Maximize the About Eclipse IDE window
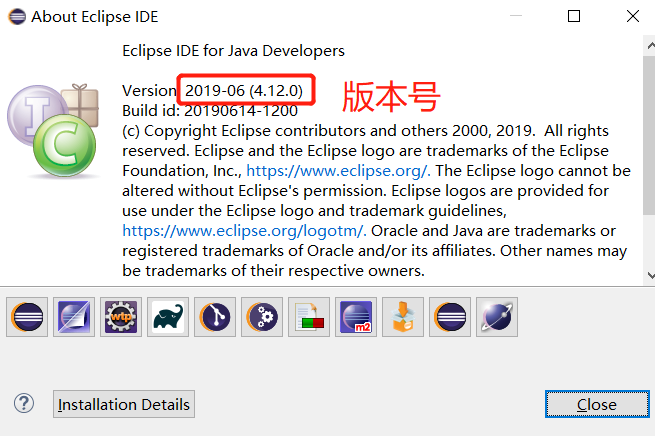The height and width of the screenshot is (436, 655). pyautogui.click(x=574, y=16)
